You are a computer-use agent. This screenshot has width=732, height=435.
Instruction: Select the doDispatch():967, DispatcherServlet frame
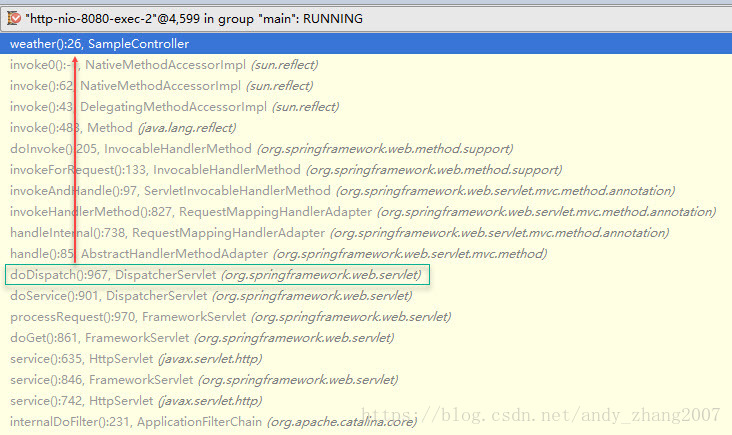(x=366, y=275)
